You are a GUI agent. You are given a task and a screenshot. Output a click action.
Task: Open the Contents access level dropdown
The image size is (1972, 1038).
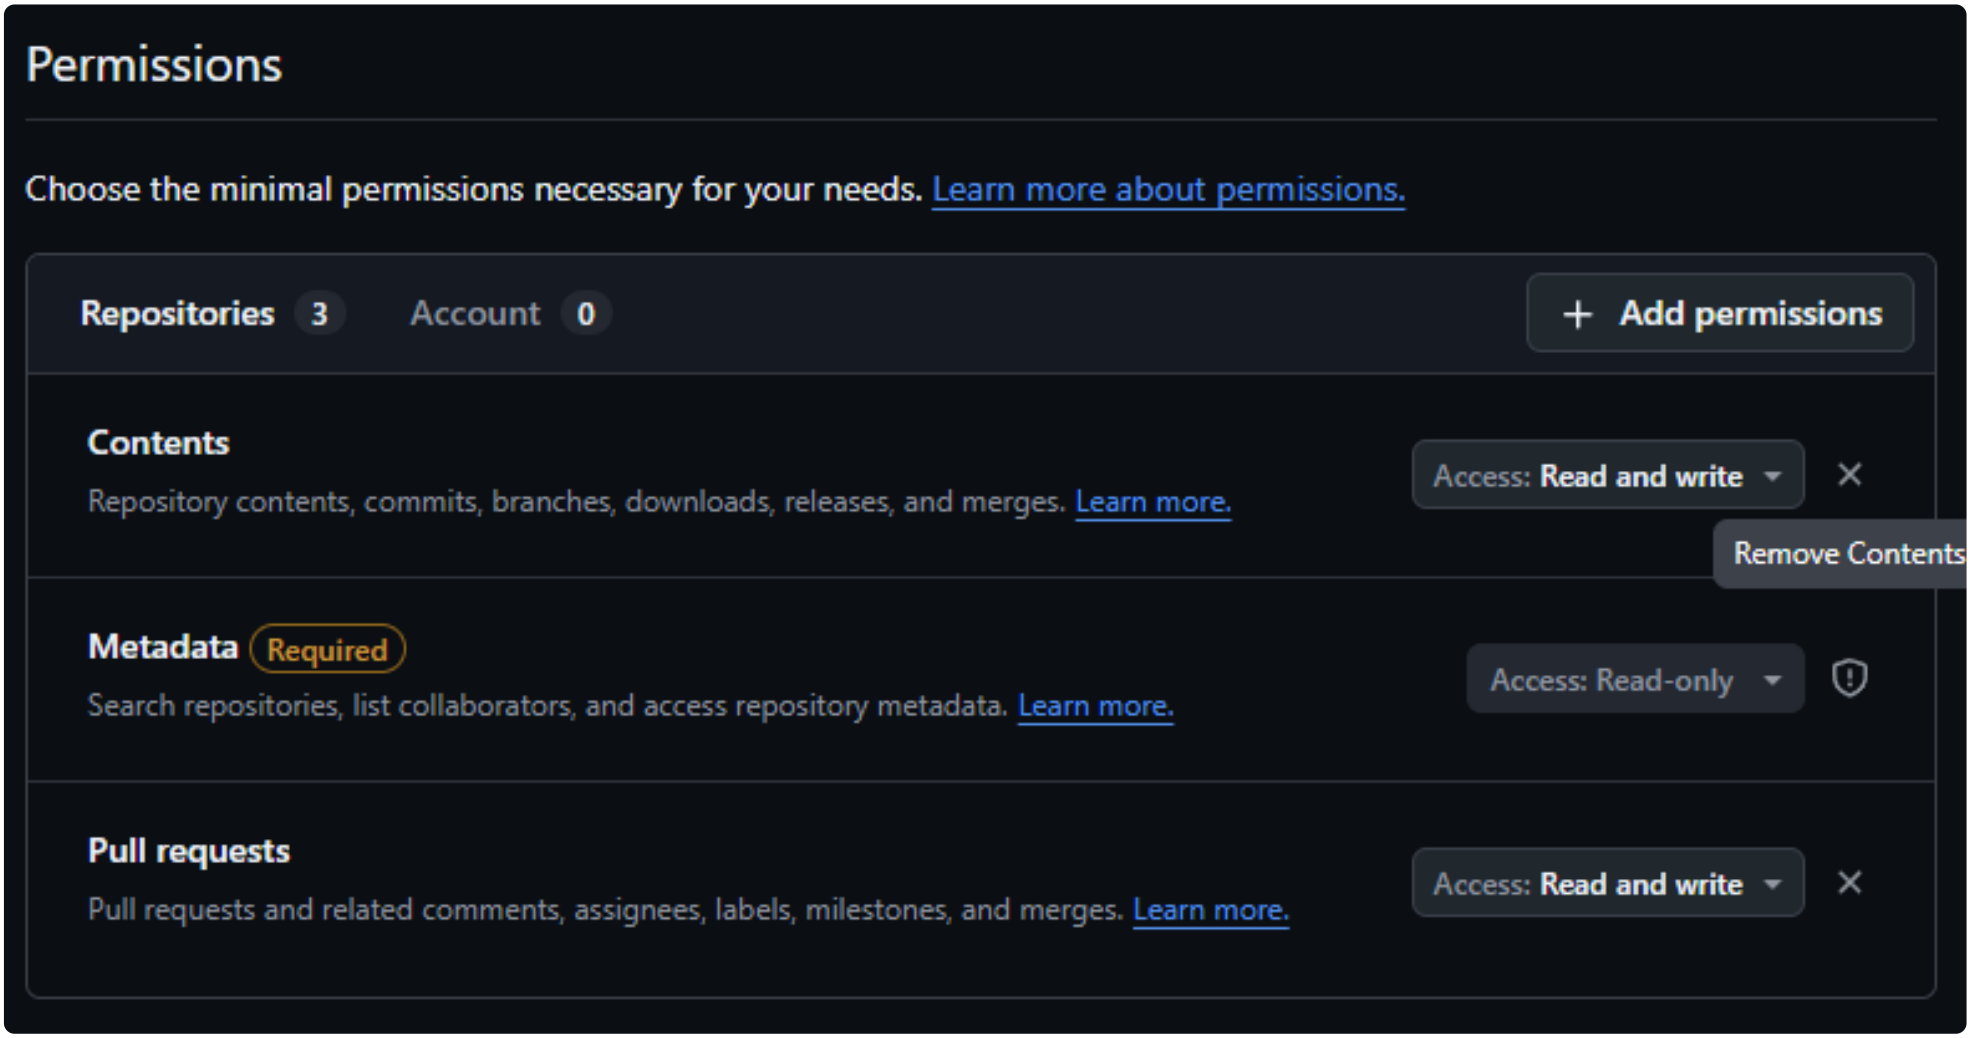point(1607,476)
